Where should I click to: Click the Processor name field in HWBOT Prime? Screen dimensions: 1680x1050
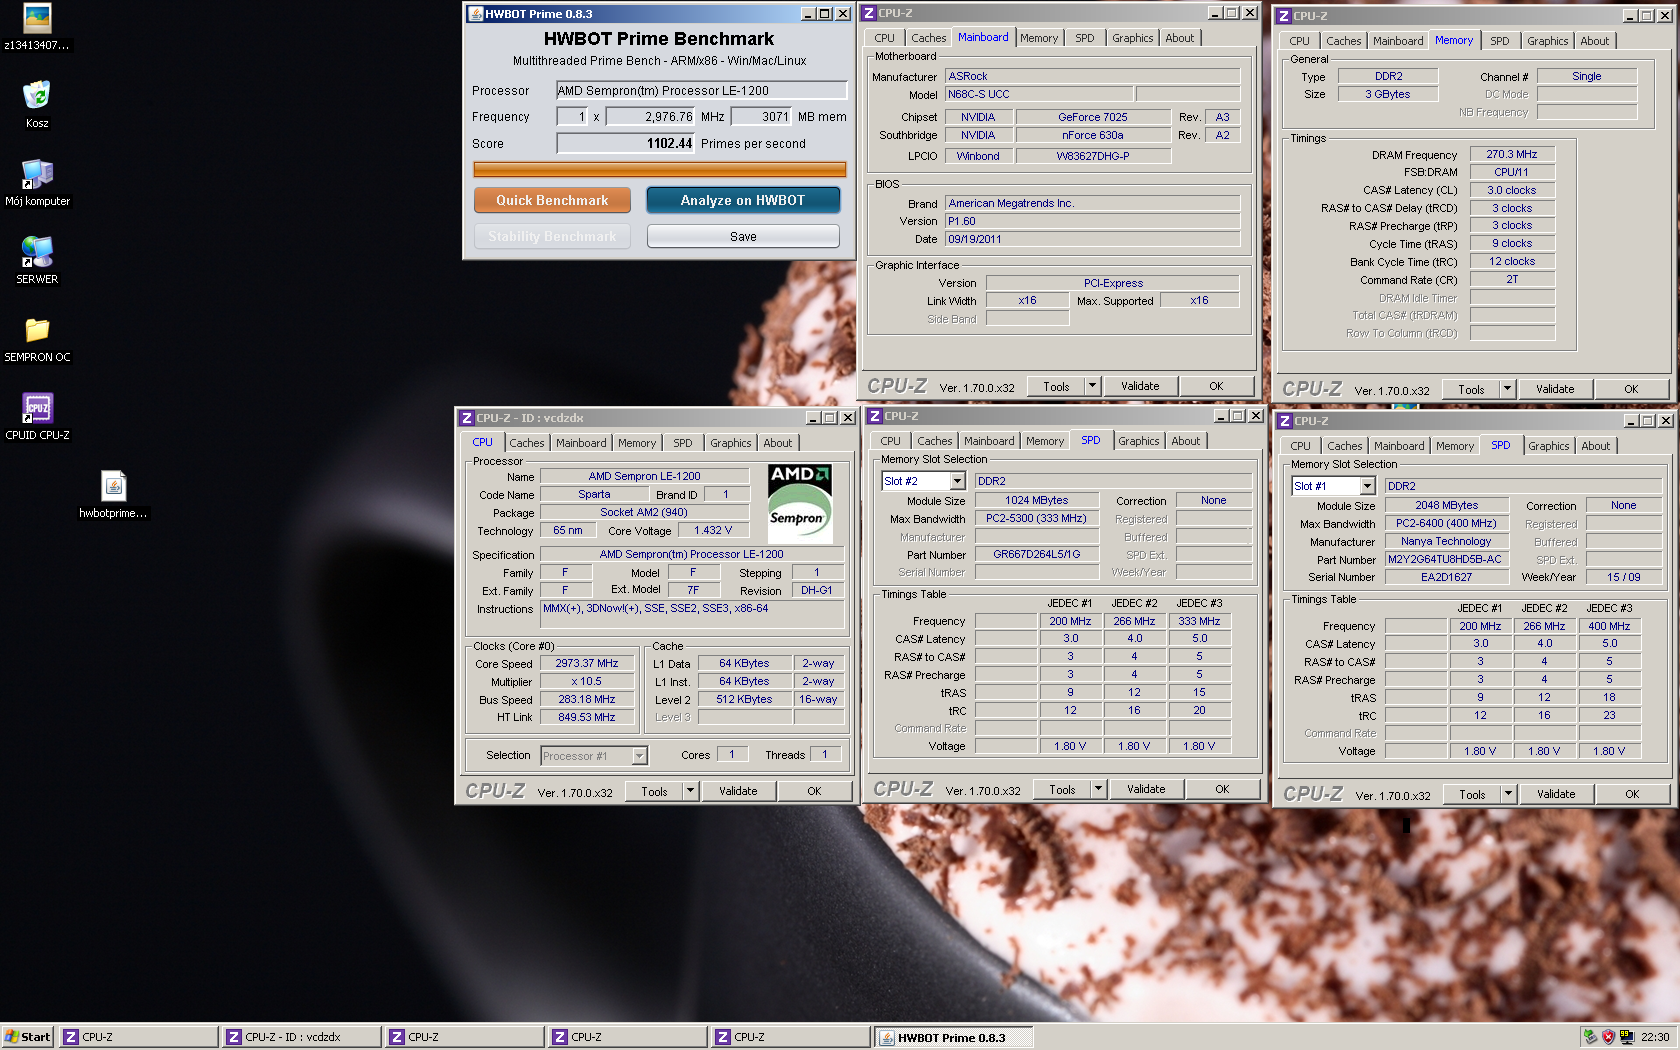click(x=702, y=90)
